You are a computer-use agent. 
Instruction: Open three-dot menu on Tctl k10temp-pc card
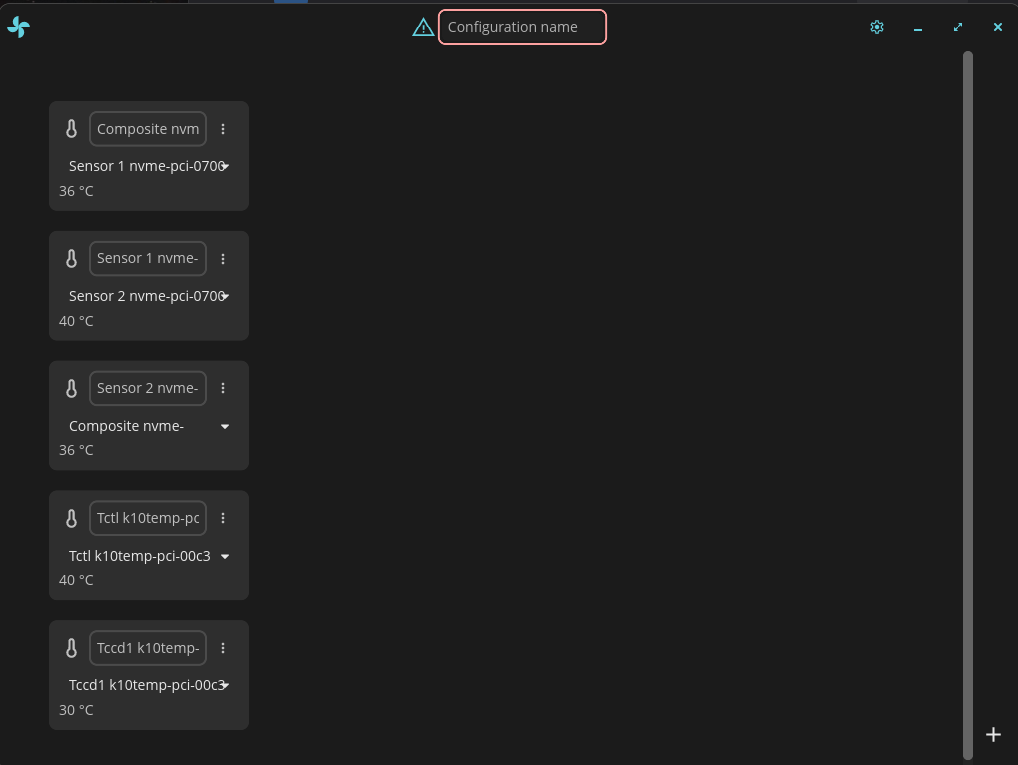tap(223, 518)
